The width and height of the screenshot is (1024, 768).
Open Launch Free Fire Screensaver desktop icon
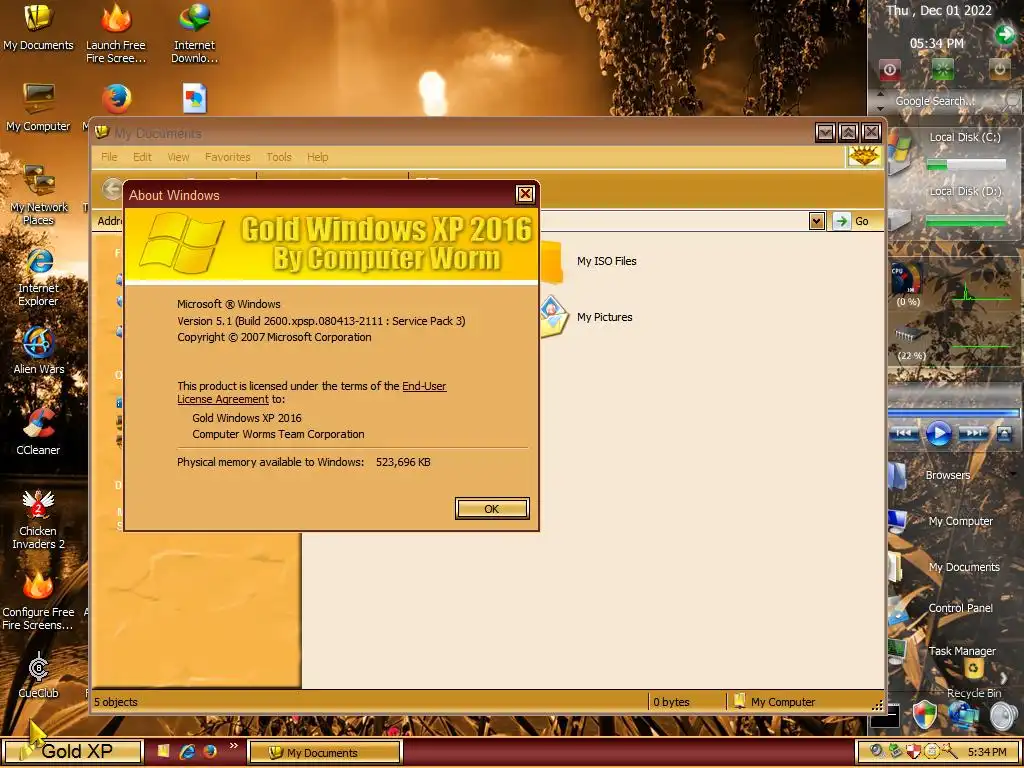coord(116,33)
